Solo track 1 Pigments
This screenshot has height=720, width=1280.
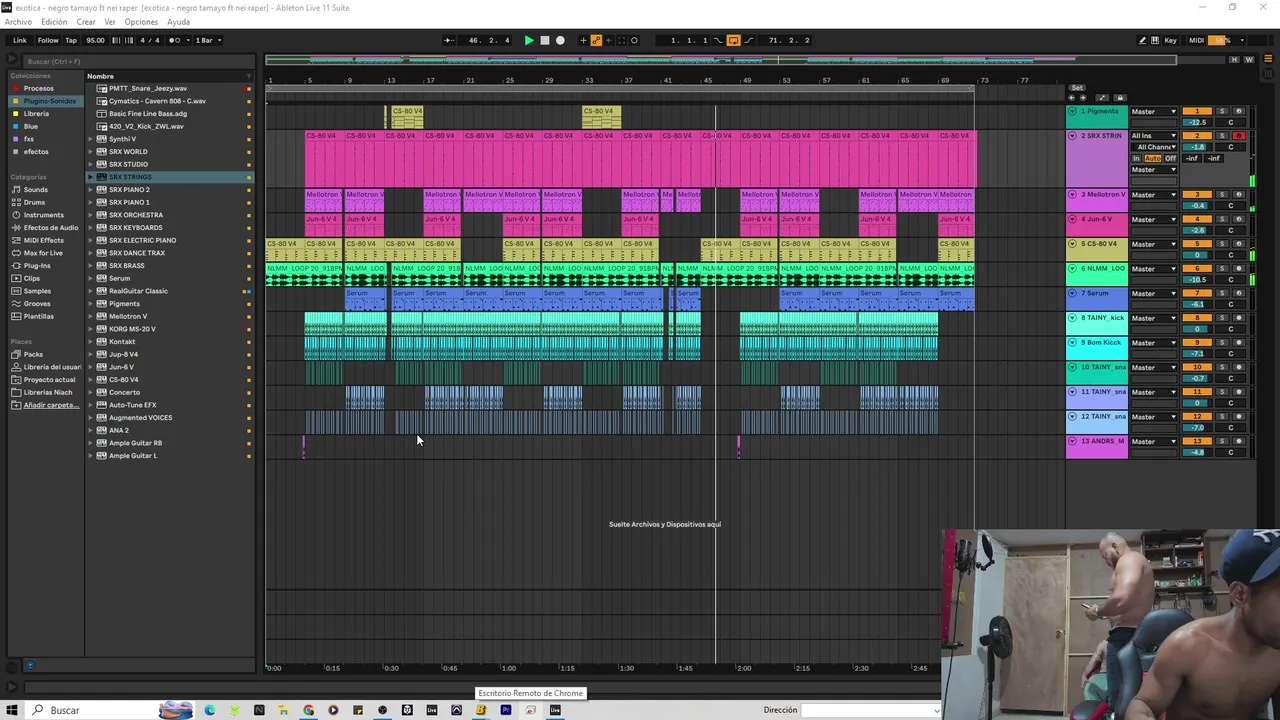click(1221, 111)
